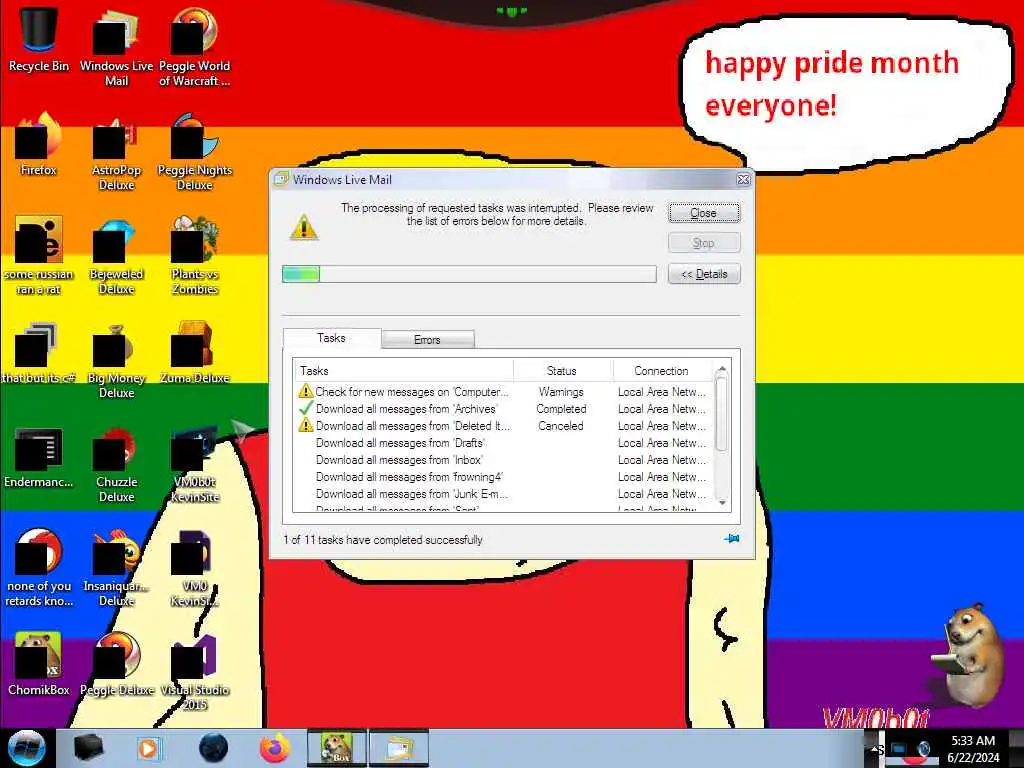The height and width of the screenshot is (768, 1024).
Task: Select the 'none of you' desktop icon
Action: pyautogui.click(x=39, y=568)
